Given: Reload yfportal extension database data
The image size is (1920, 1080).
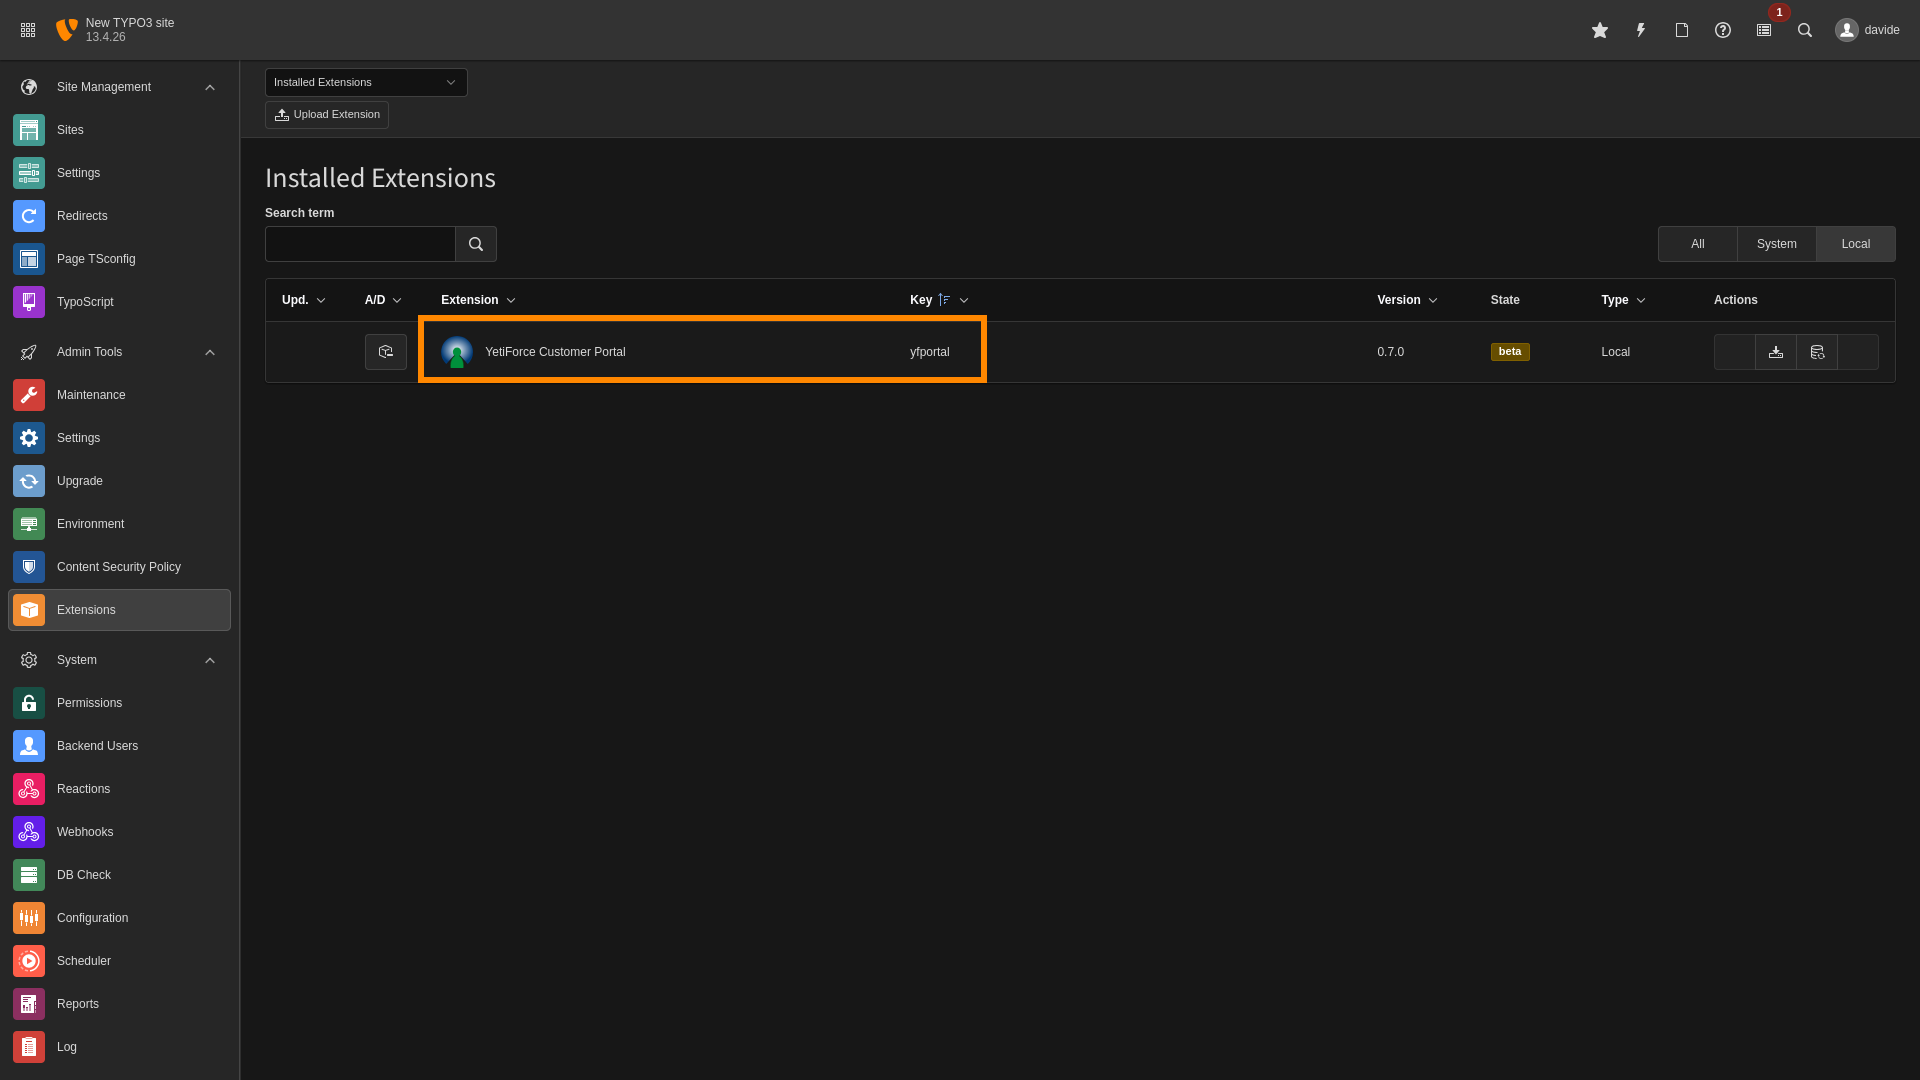Looking at the screenshot, I should tap(1817, 352).
